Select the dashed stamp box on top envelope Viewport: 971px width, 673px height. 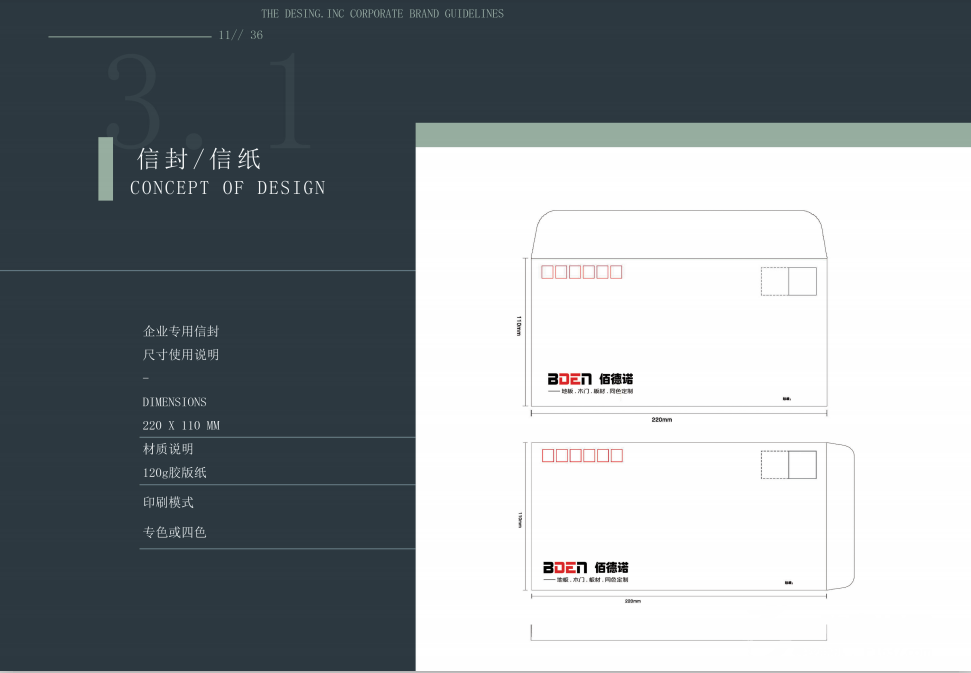coord(774,282)
